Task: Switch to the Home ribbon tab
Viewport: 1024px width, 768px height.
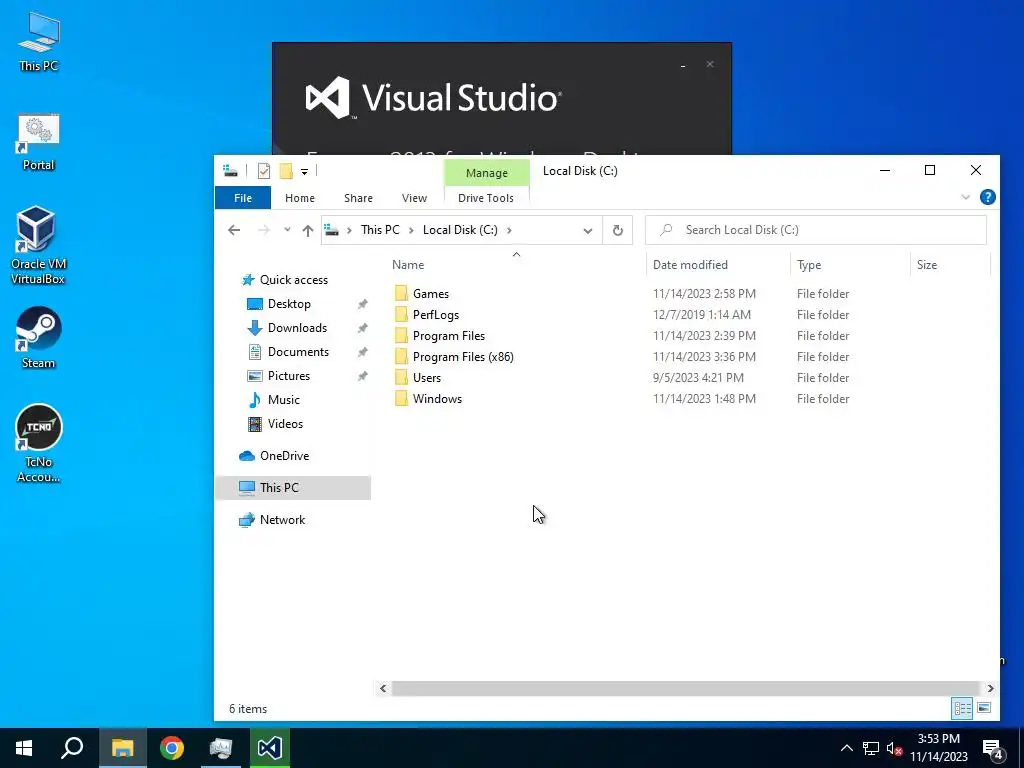Action: 300,198
